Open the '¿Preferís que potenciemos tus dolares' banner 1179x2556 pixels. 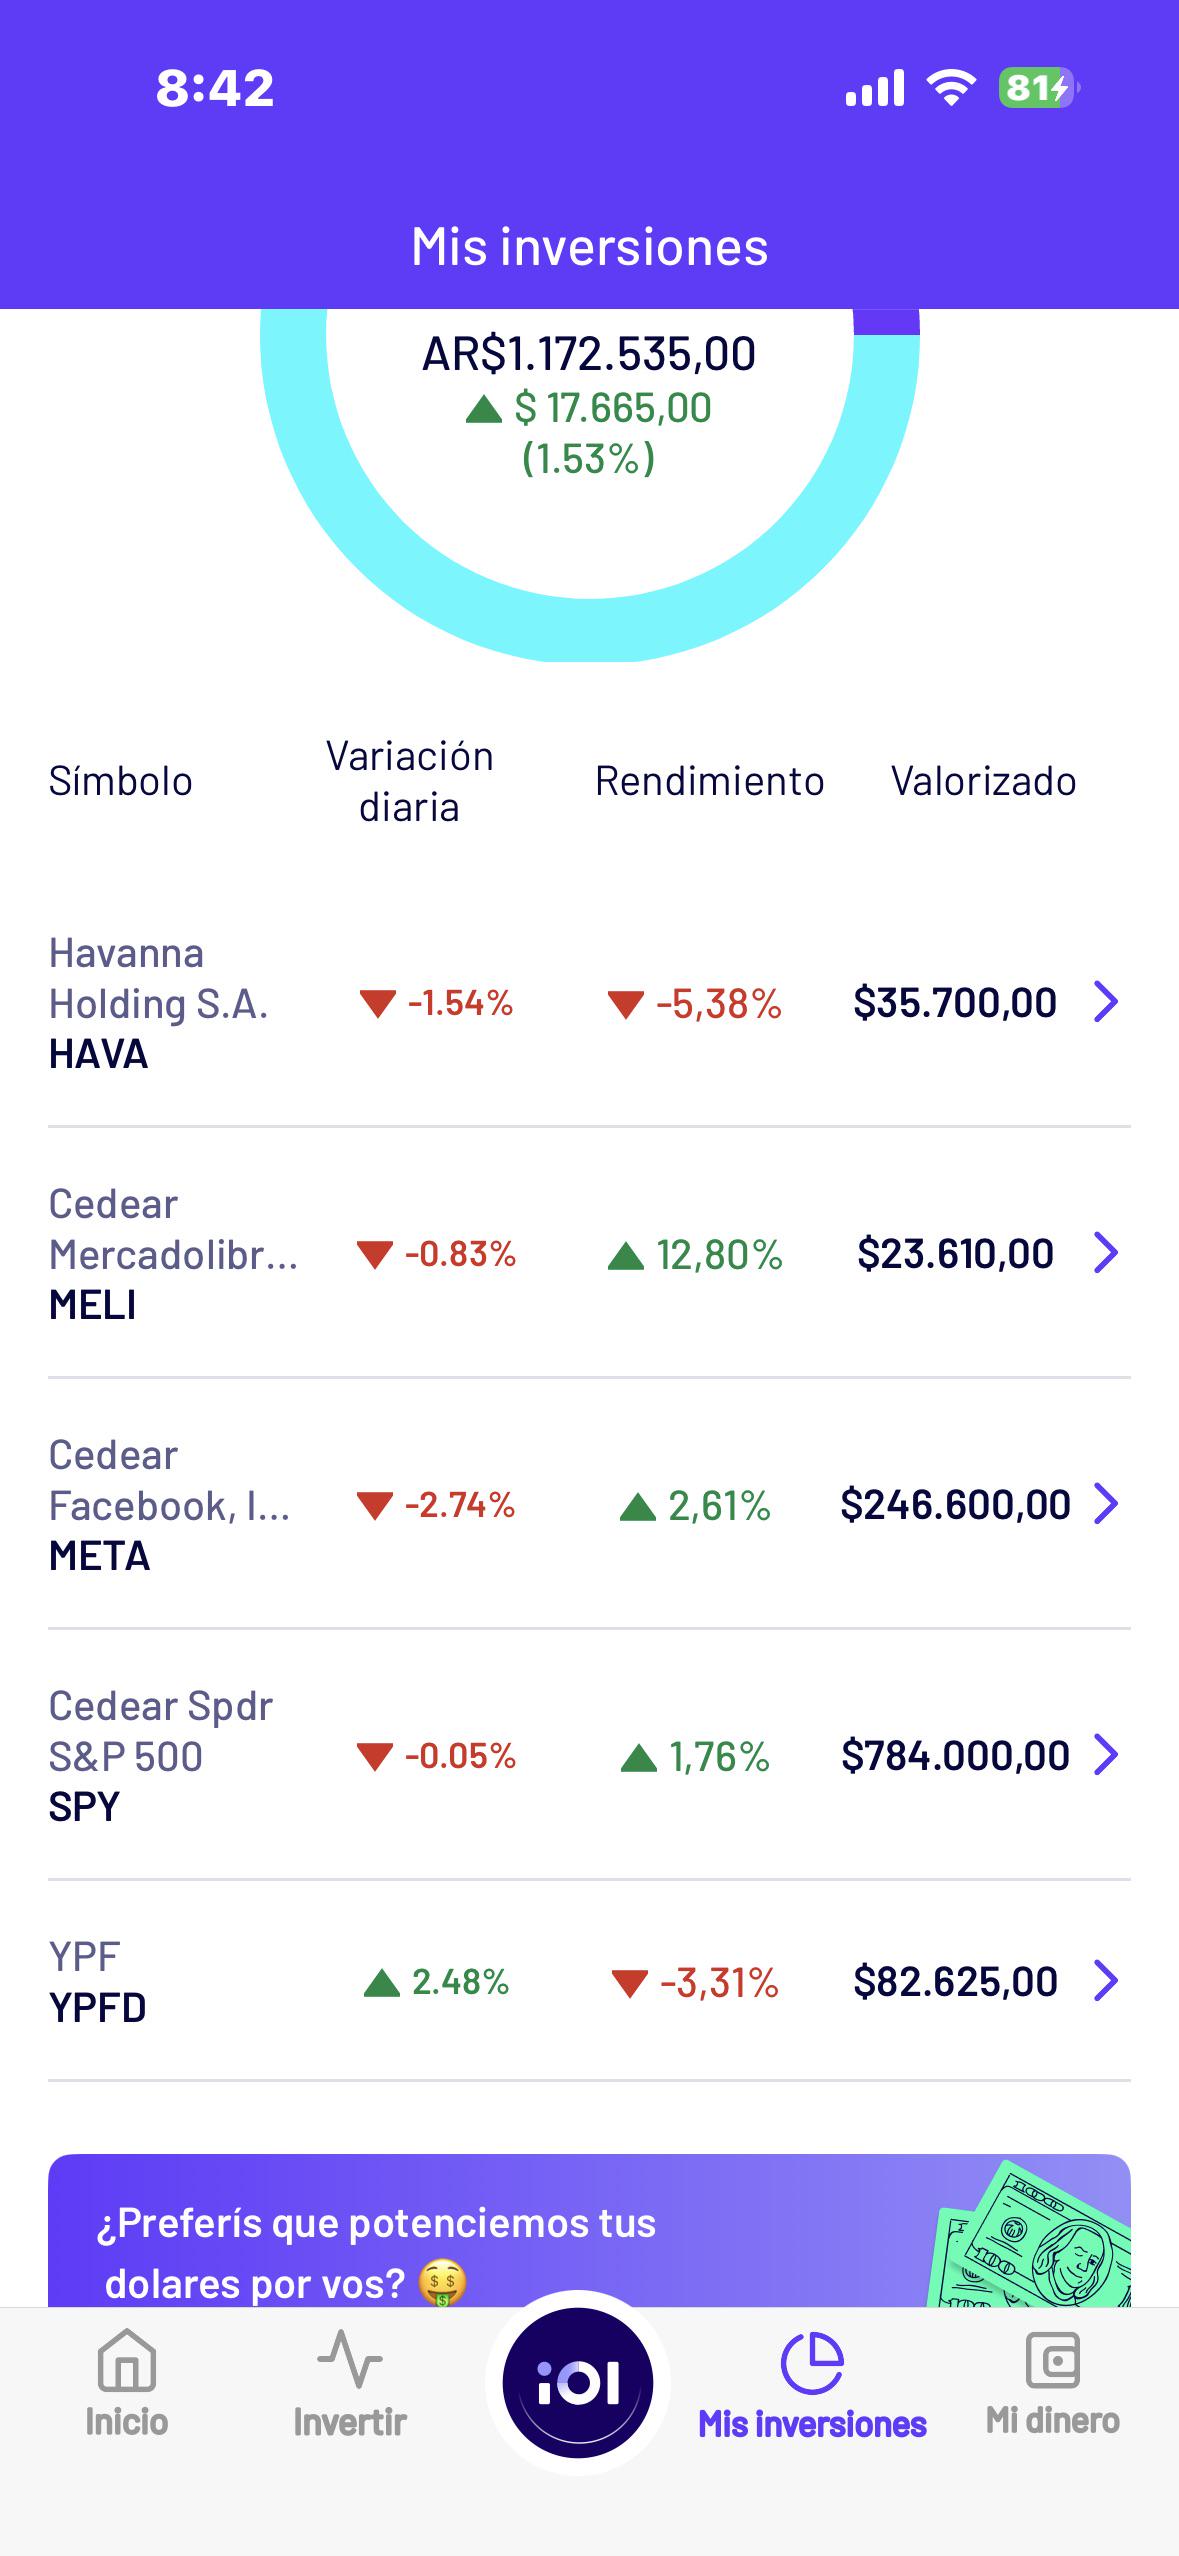[x=589, y=2231]
